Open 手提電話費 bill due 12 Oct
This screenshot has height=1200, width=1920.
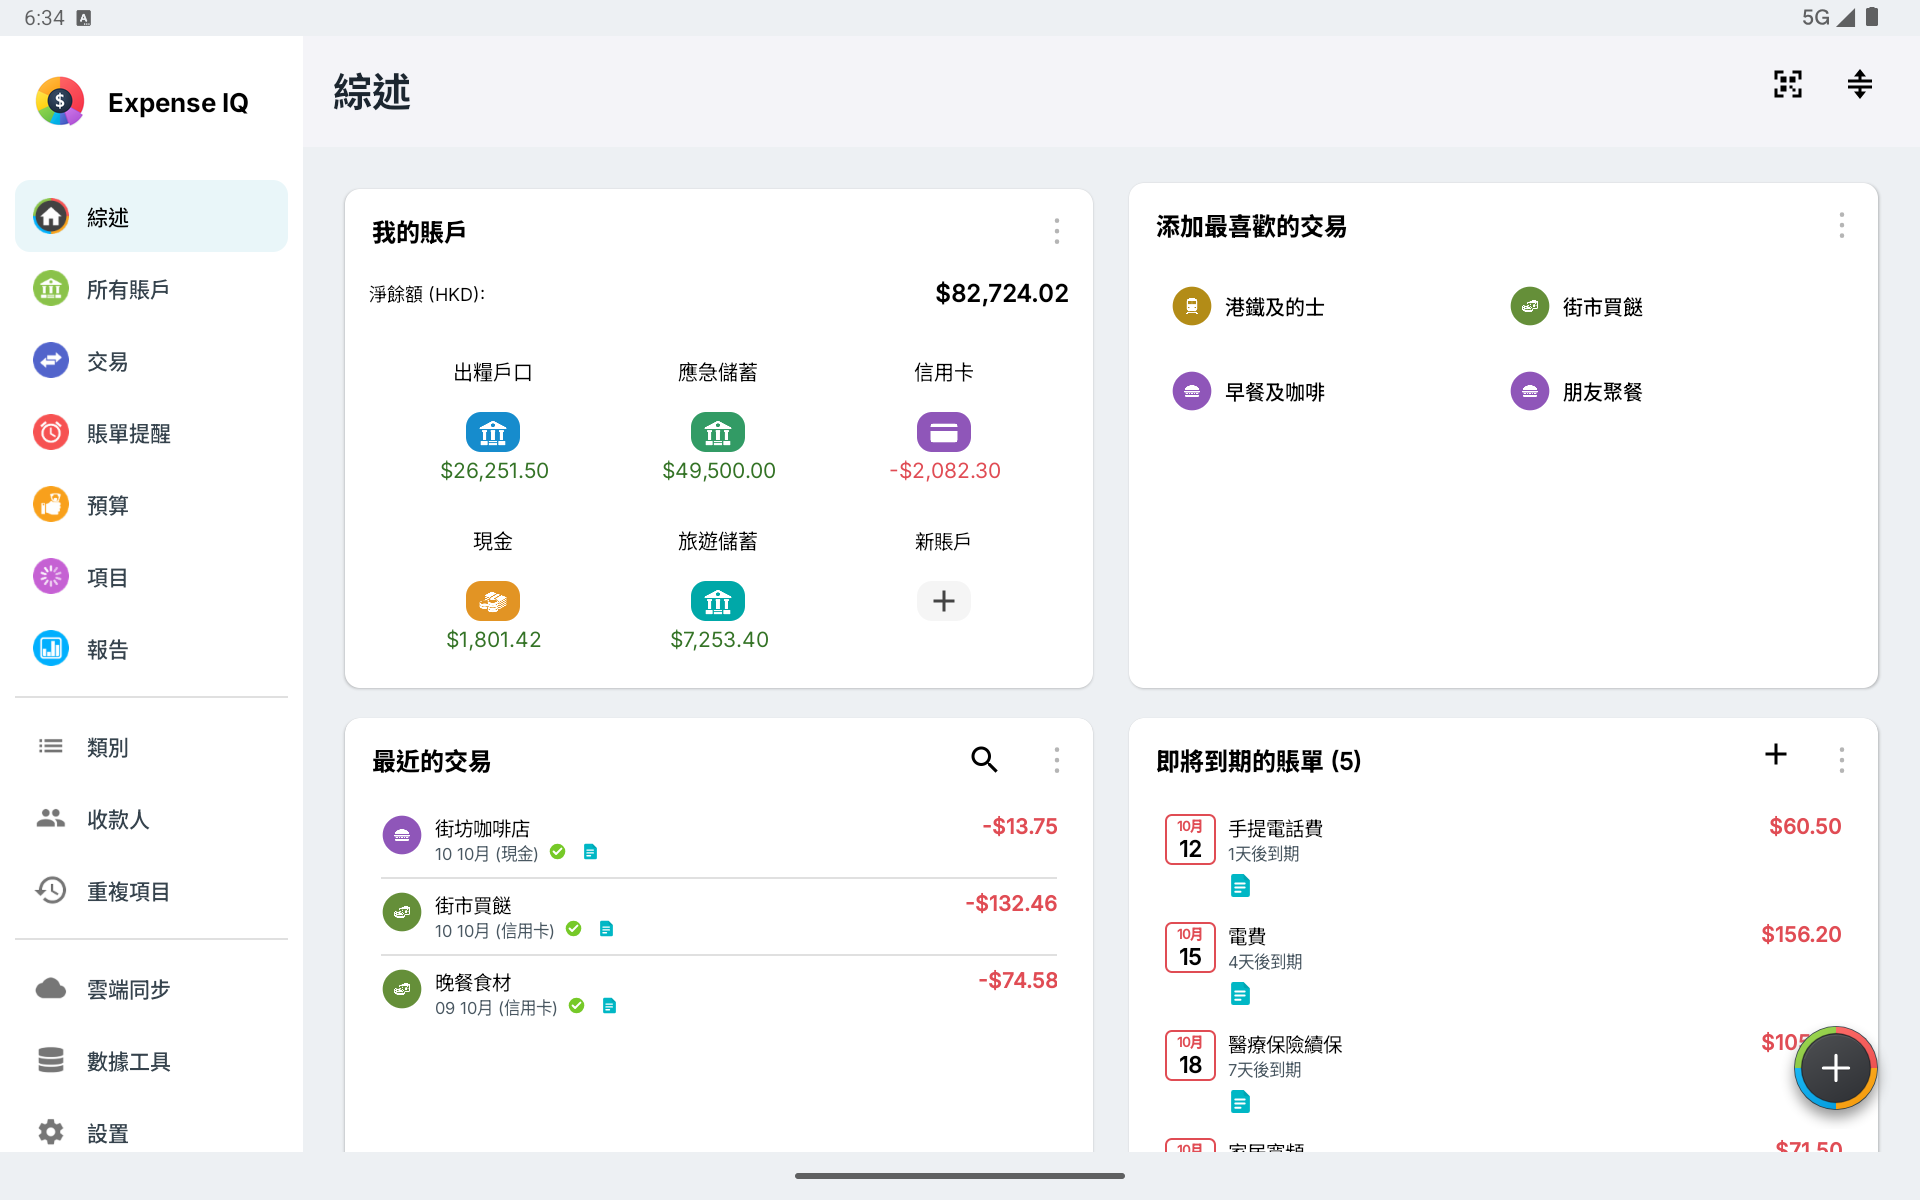[x=1503, y=856]
